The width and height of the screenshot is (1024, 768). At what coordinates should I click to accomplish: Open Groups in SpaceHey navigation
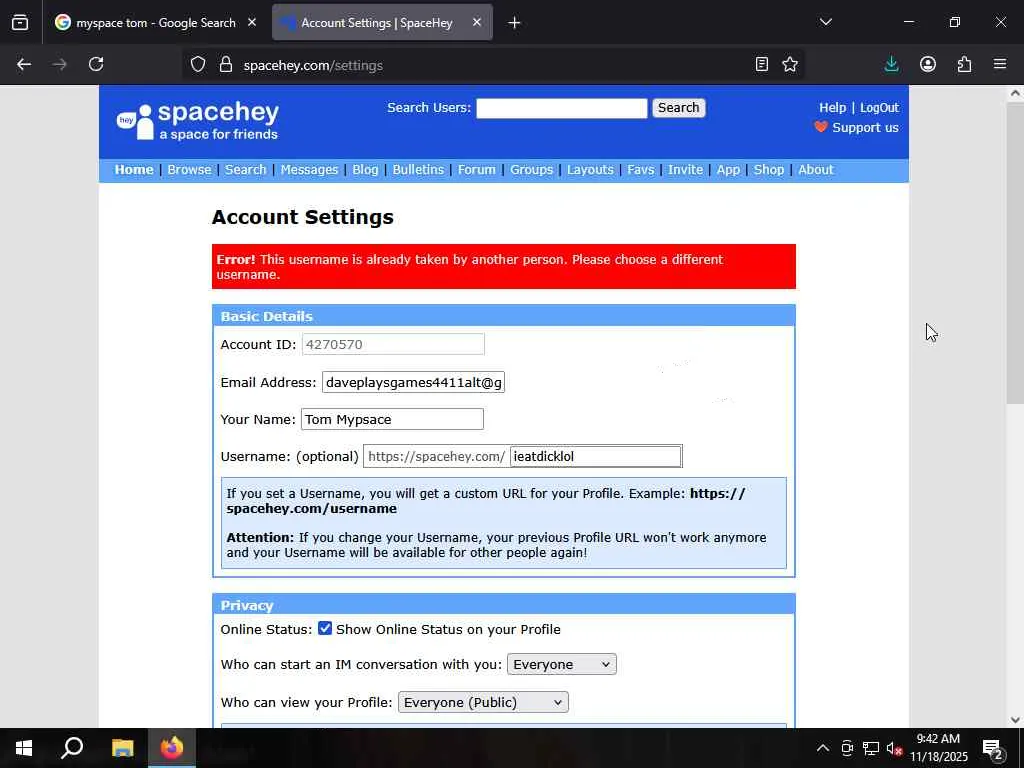pyautogui.click(x=532, y=170)
